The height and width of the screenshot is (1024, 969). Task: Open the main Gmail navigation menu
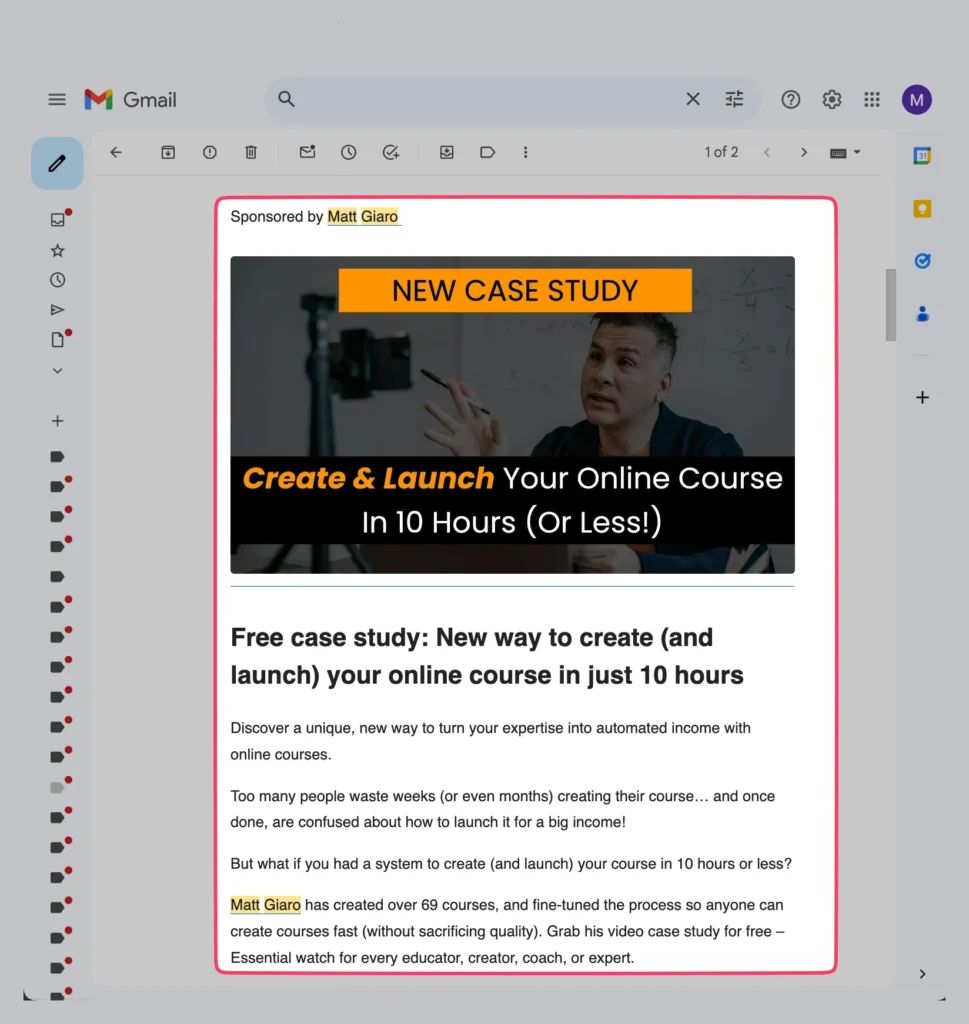point(57,99)
